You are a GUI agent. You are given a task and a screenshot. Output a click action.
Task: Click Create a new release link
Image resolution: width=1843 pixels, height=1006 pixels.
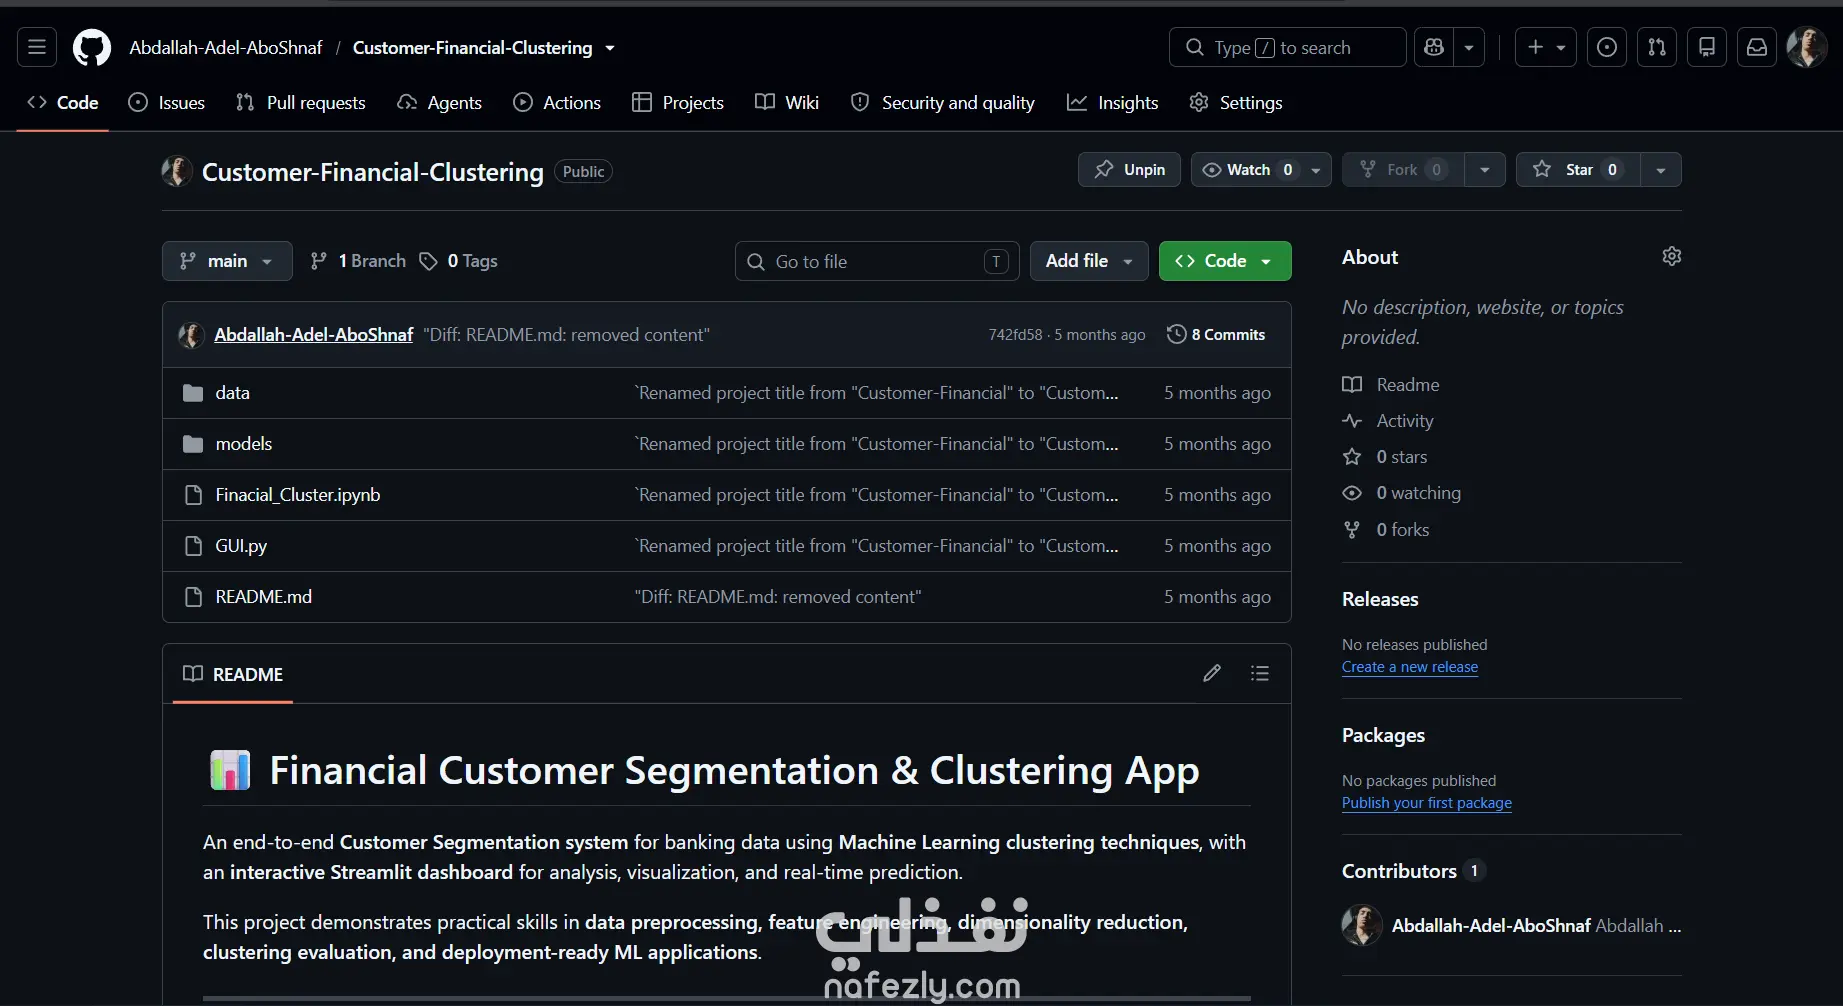1410,667
